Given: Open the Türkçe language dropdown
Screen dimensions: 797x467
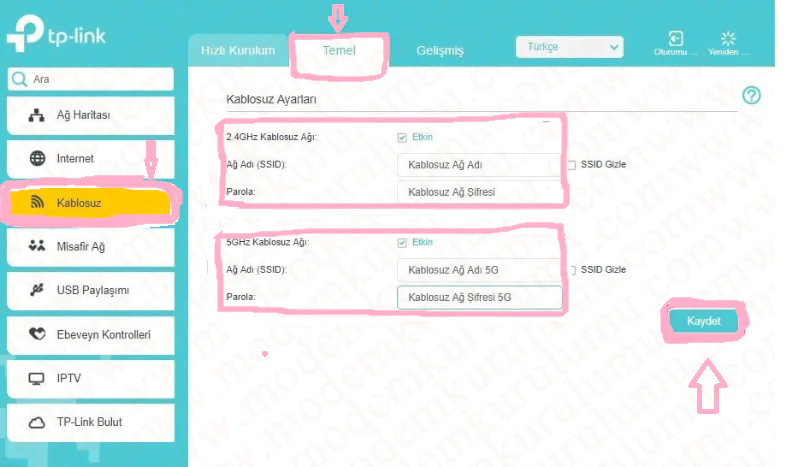Looking at the screenshot, I should pyautogui.click(x=569, y=47).
